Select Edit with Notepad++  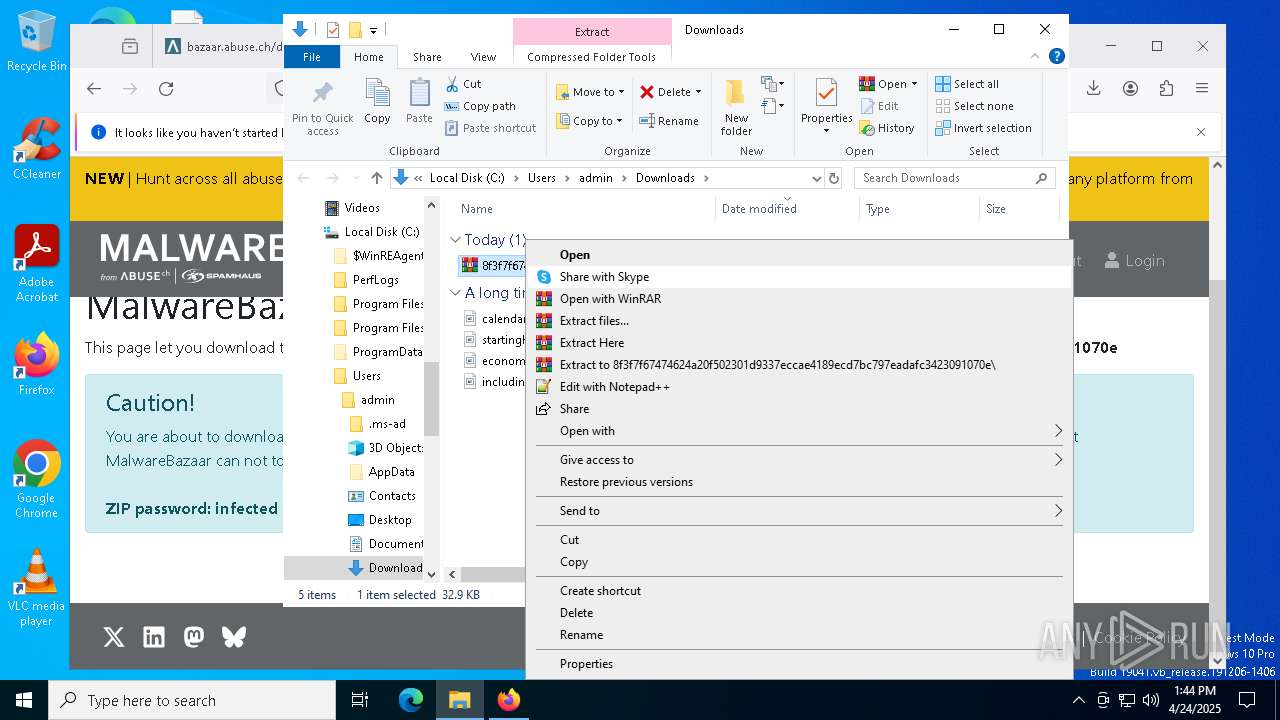pos(800,387)
